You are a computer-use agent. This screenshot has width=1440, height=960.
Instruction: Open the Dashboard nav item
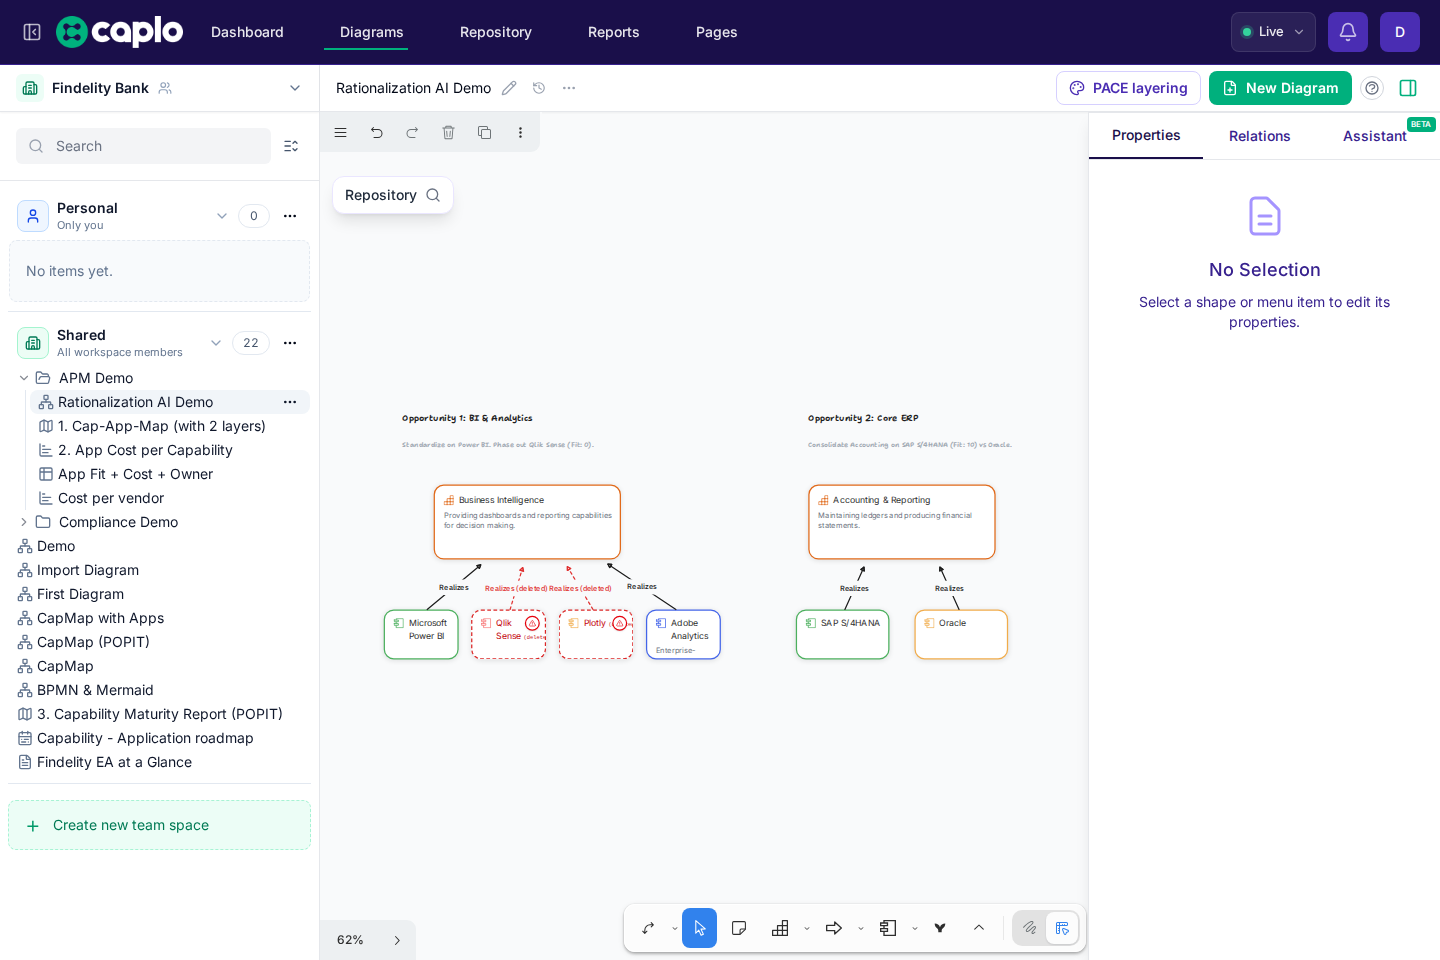click(247, 32)
